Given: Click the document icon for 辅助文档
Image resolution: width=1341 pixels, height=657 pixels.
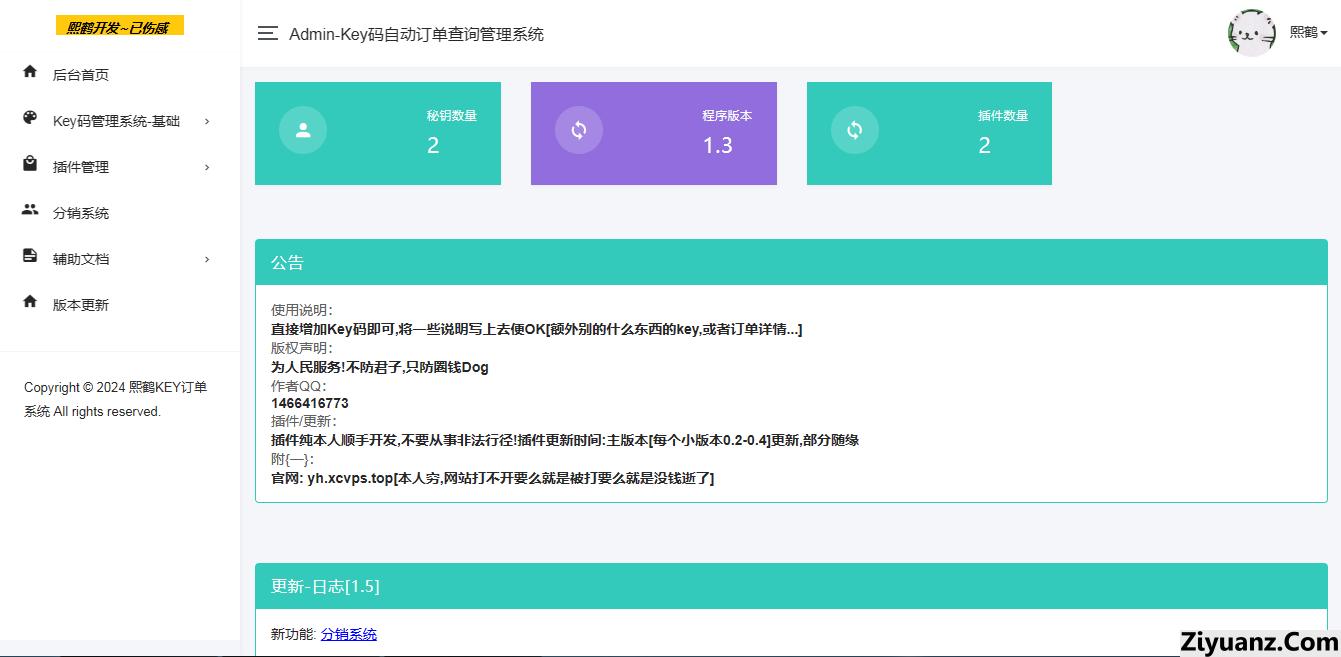Looking at the screenshot, I should tap(30, 257).
